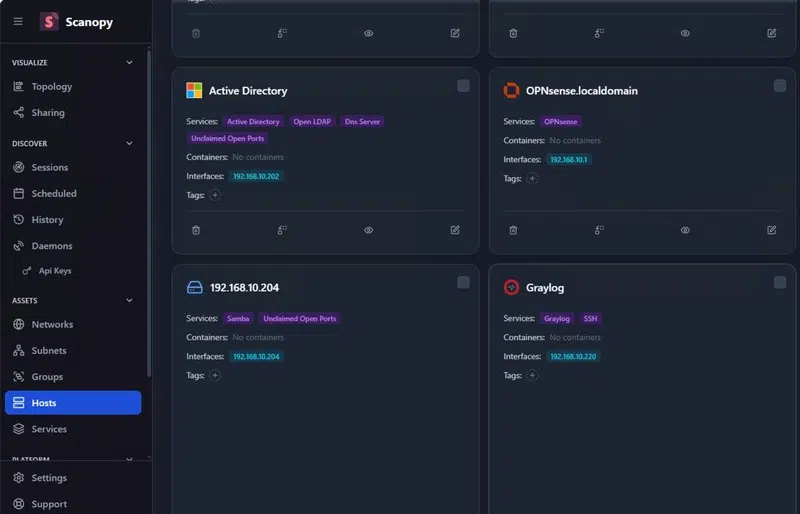The height and width of the screenshot is (514, 800).
Task: Delete the Active Directory host
Action: [x=196, y=230]
